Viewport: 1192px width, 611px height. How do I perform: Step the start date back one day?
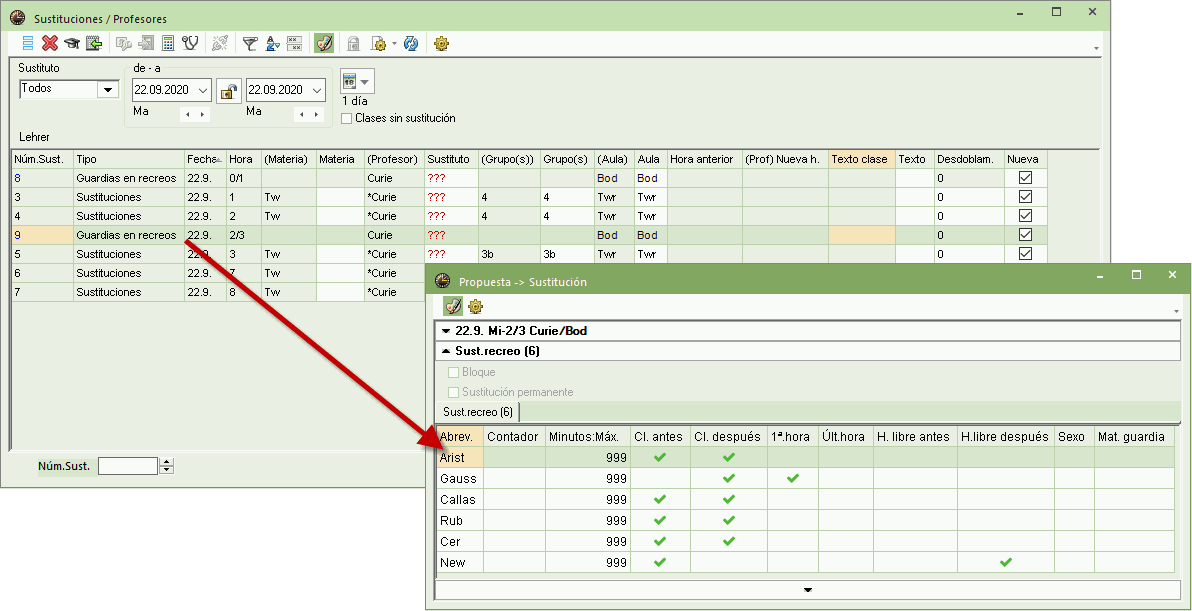coord(187,115)
